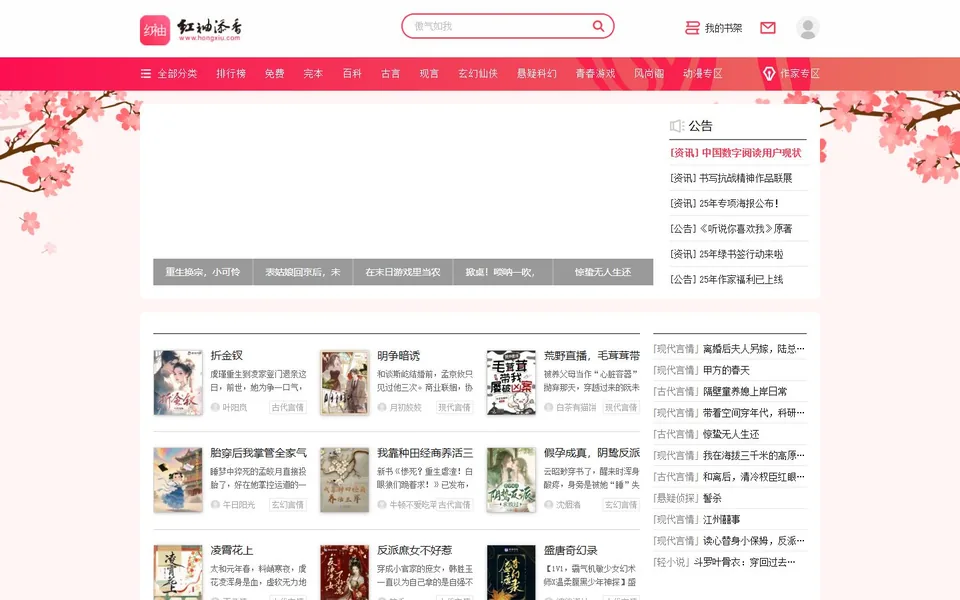Open the 玄幻仙侠 nav item
Screen dimensions: 960x600
(478, 73)
